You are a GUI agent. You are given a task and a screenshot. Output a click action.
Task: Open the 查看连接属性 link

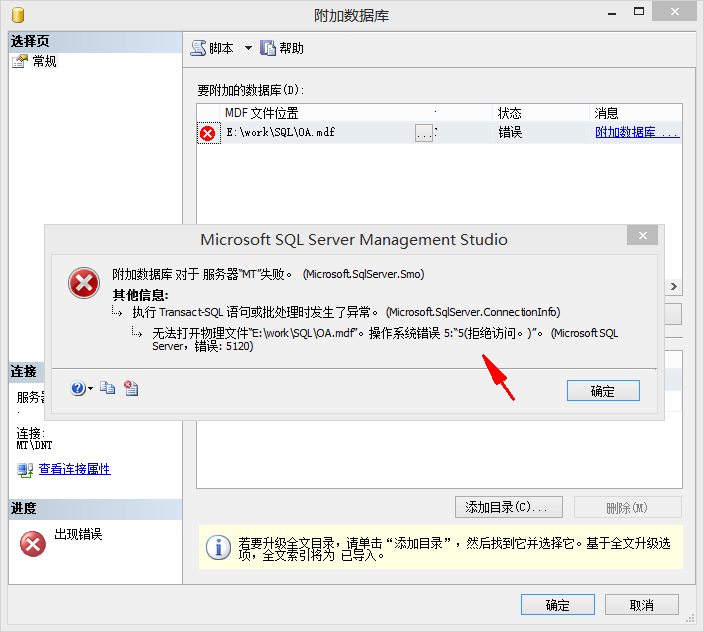[x=75, y=469]
